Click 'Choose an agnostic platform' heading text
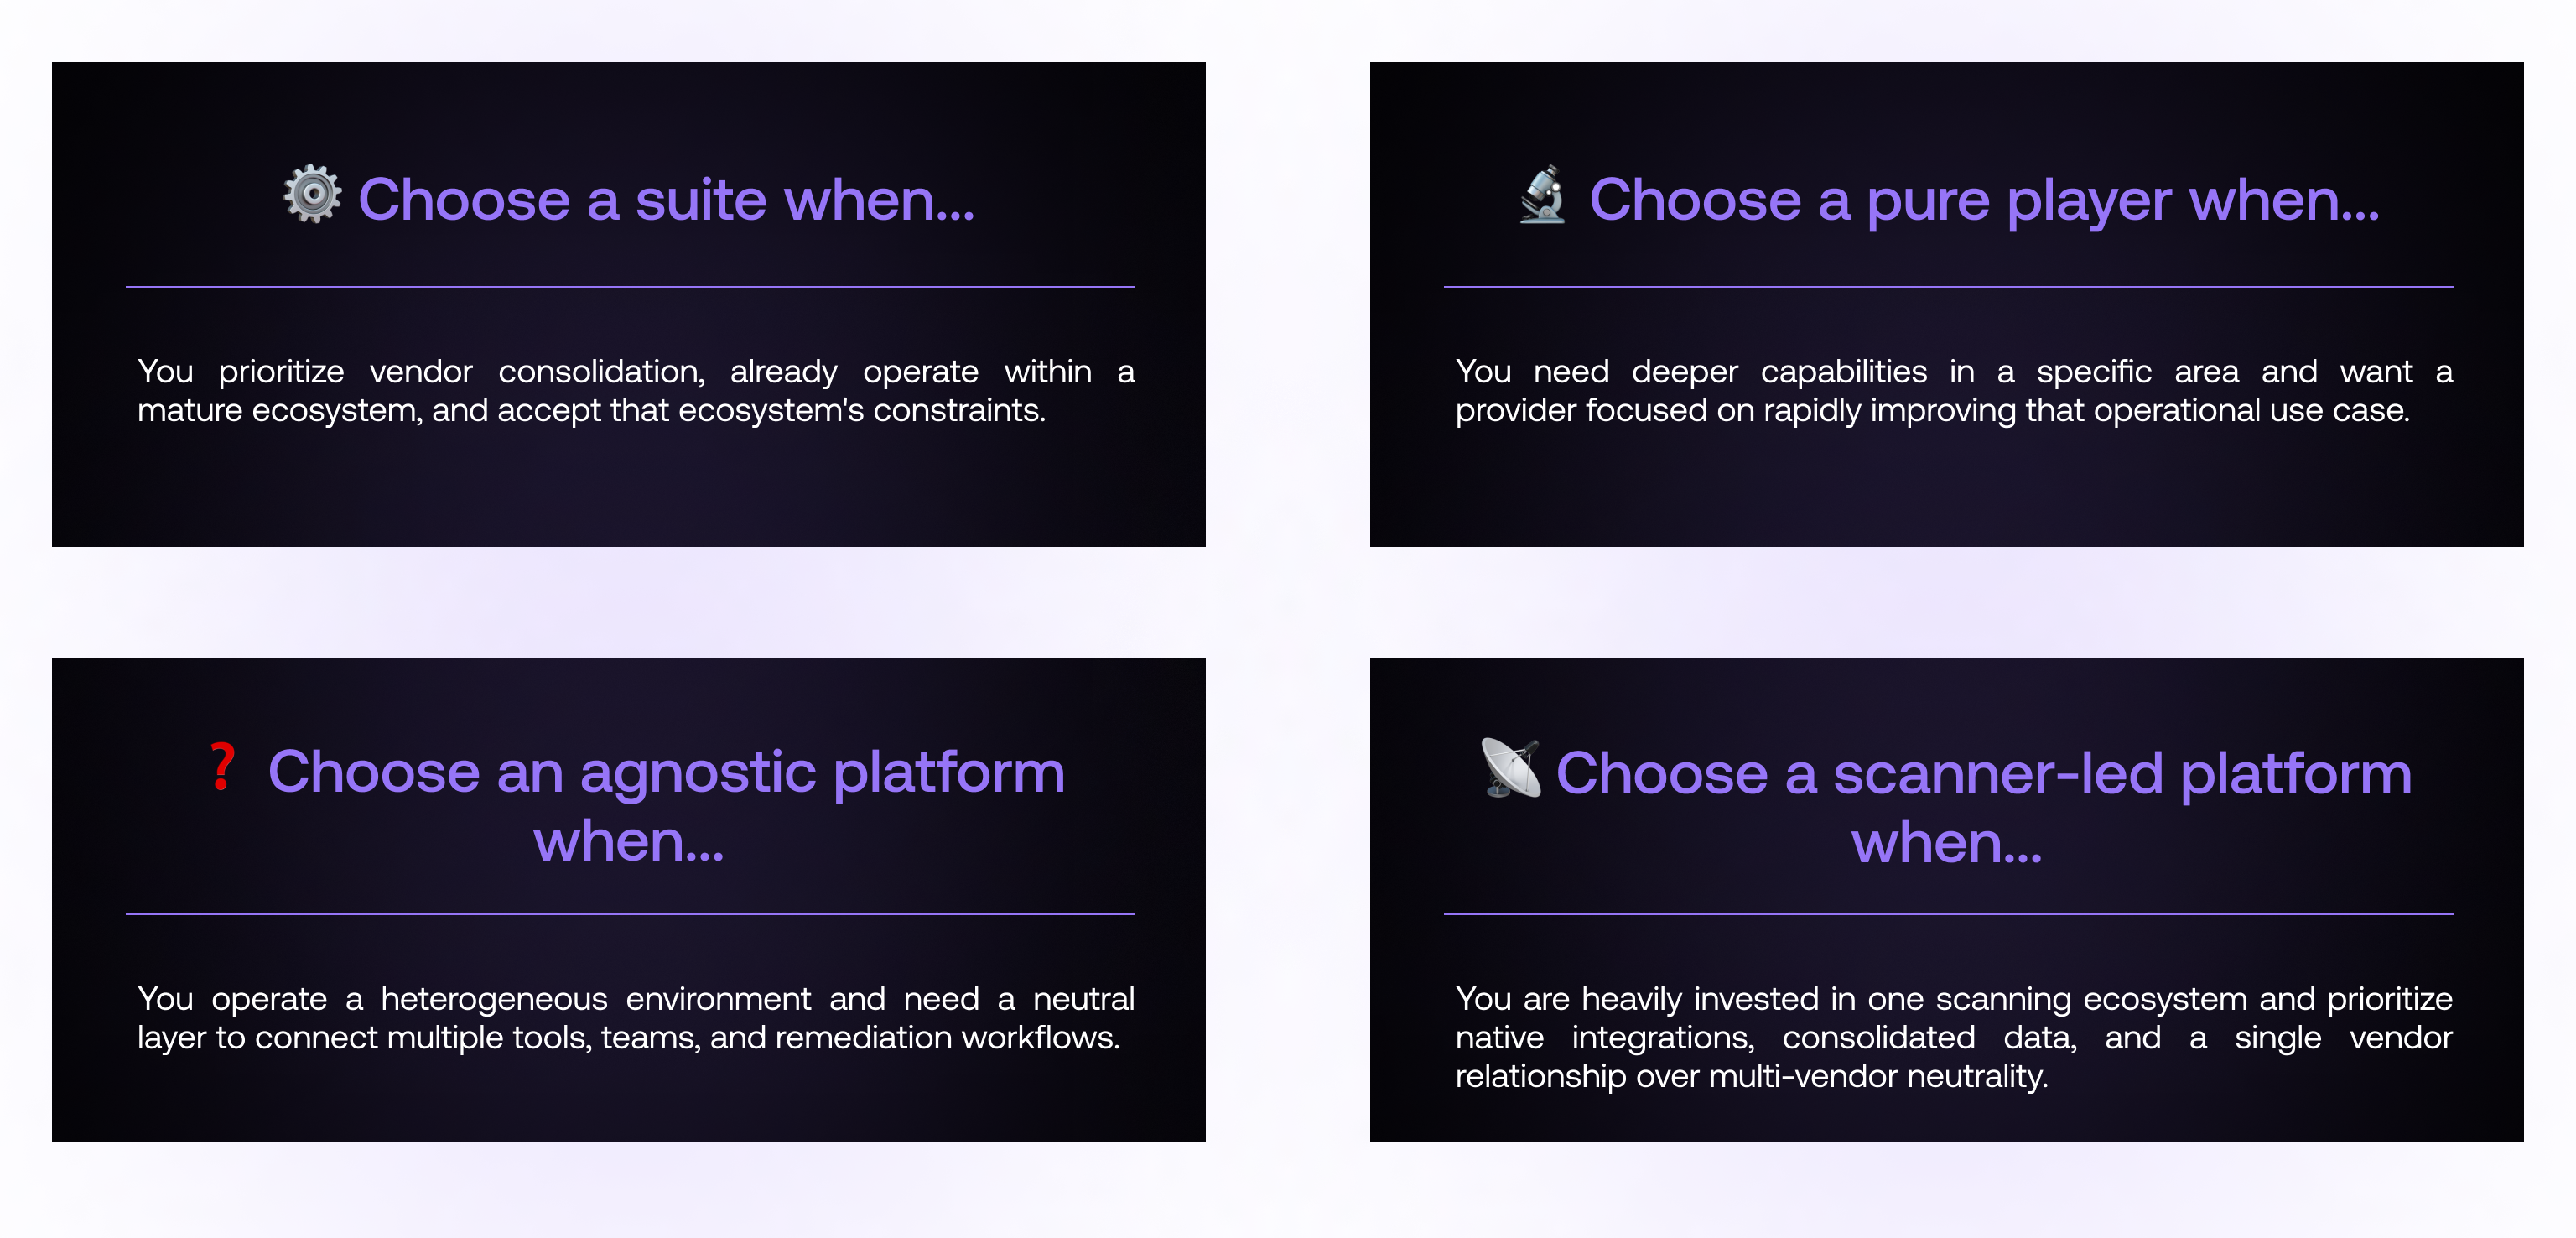The image size is (2576, 1238). [666, 772]
